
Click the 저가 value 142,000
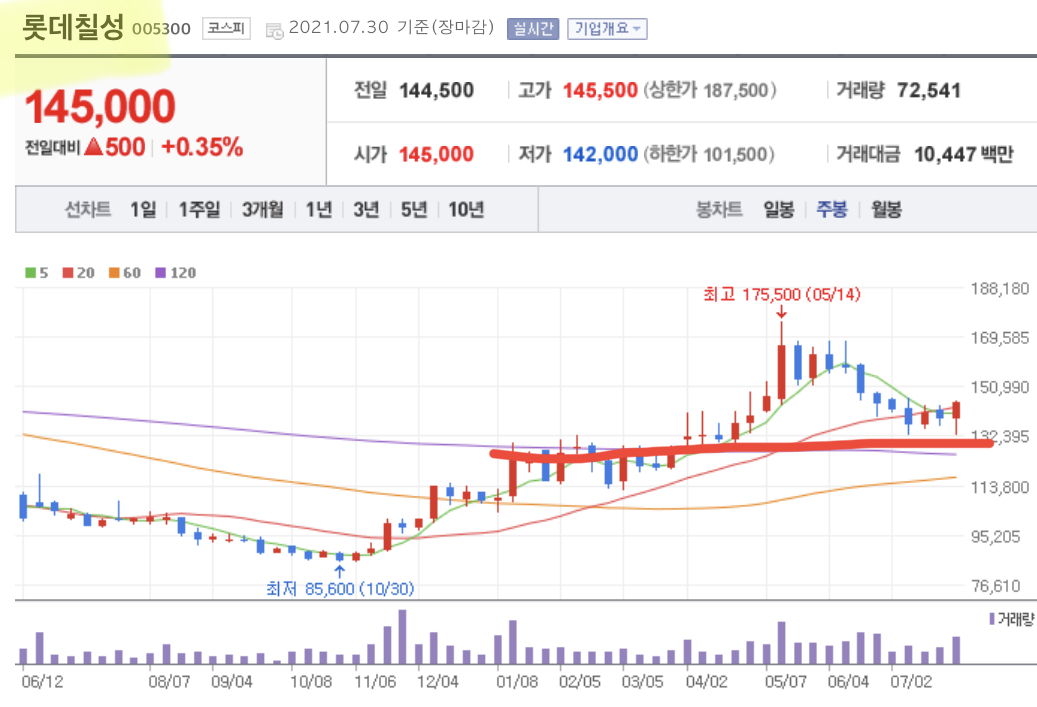point(600,155)
